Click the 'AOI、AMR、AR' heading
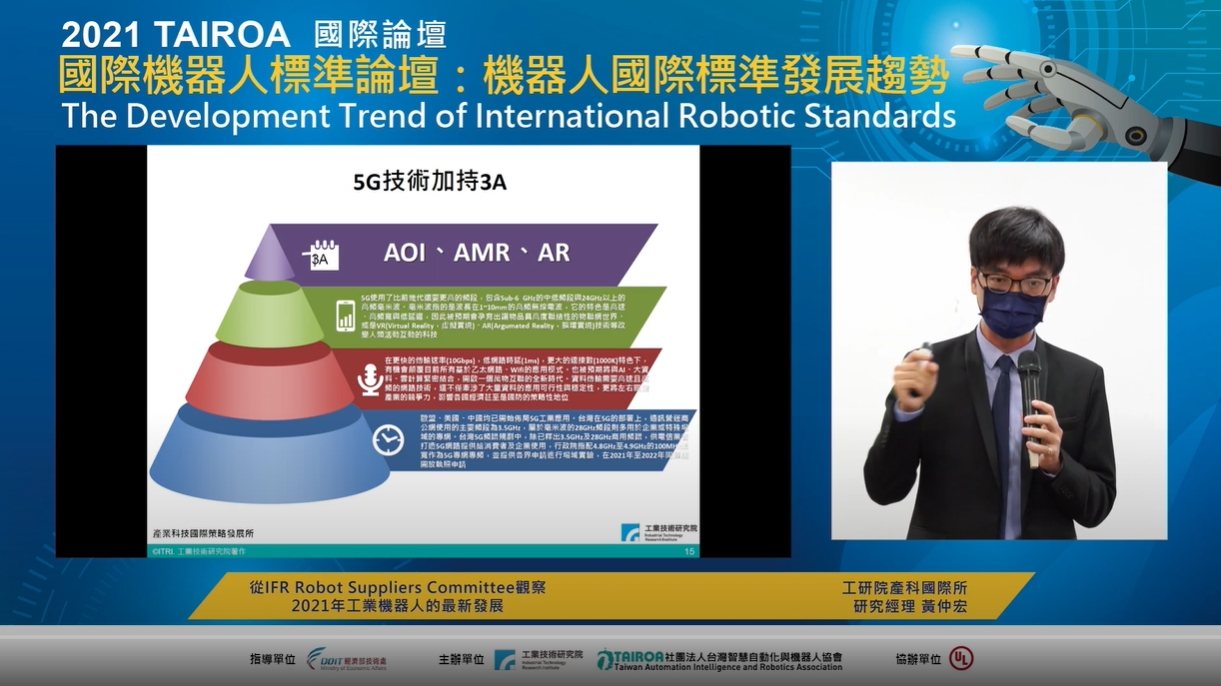 point(476,252)
